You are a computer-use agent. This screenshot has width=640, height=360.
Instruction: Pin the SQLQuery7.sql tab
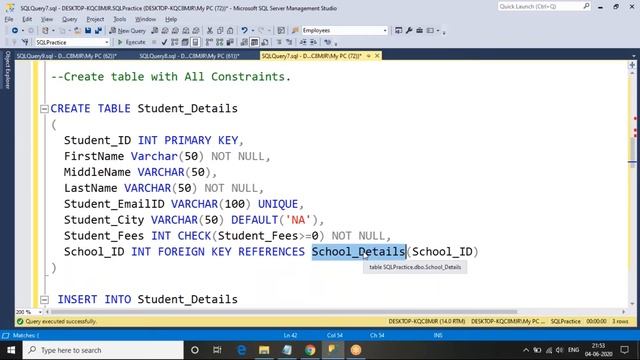[x=369, y=56]
